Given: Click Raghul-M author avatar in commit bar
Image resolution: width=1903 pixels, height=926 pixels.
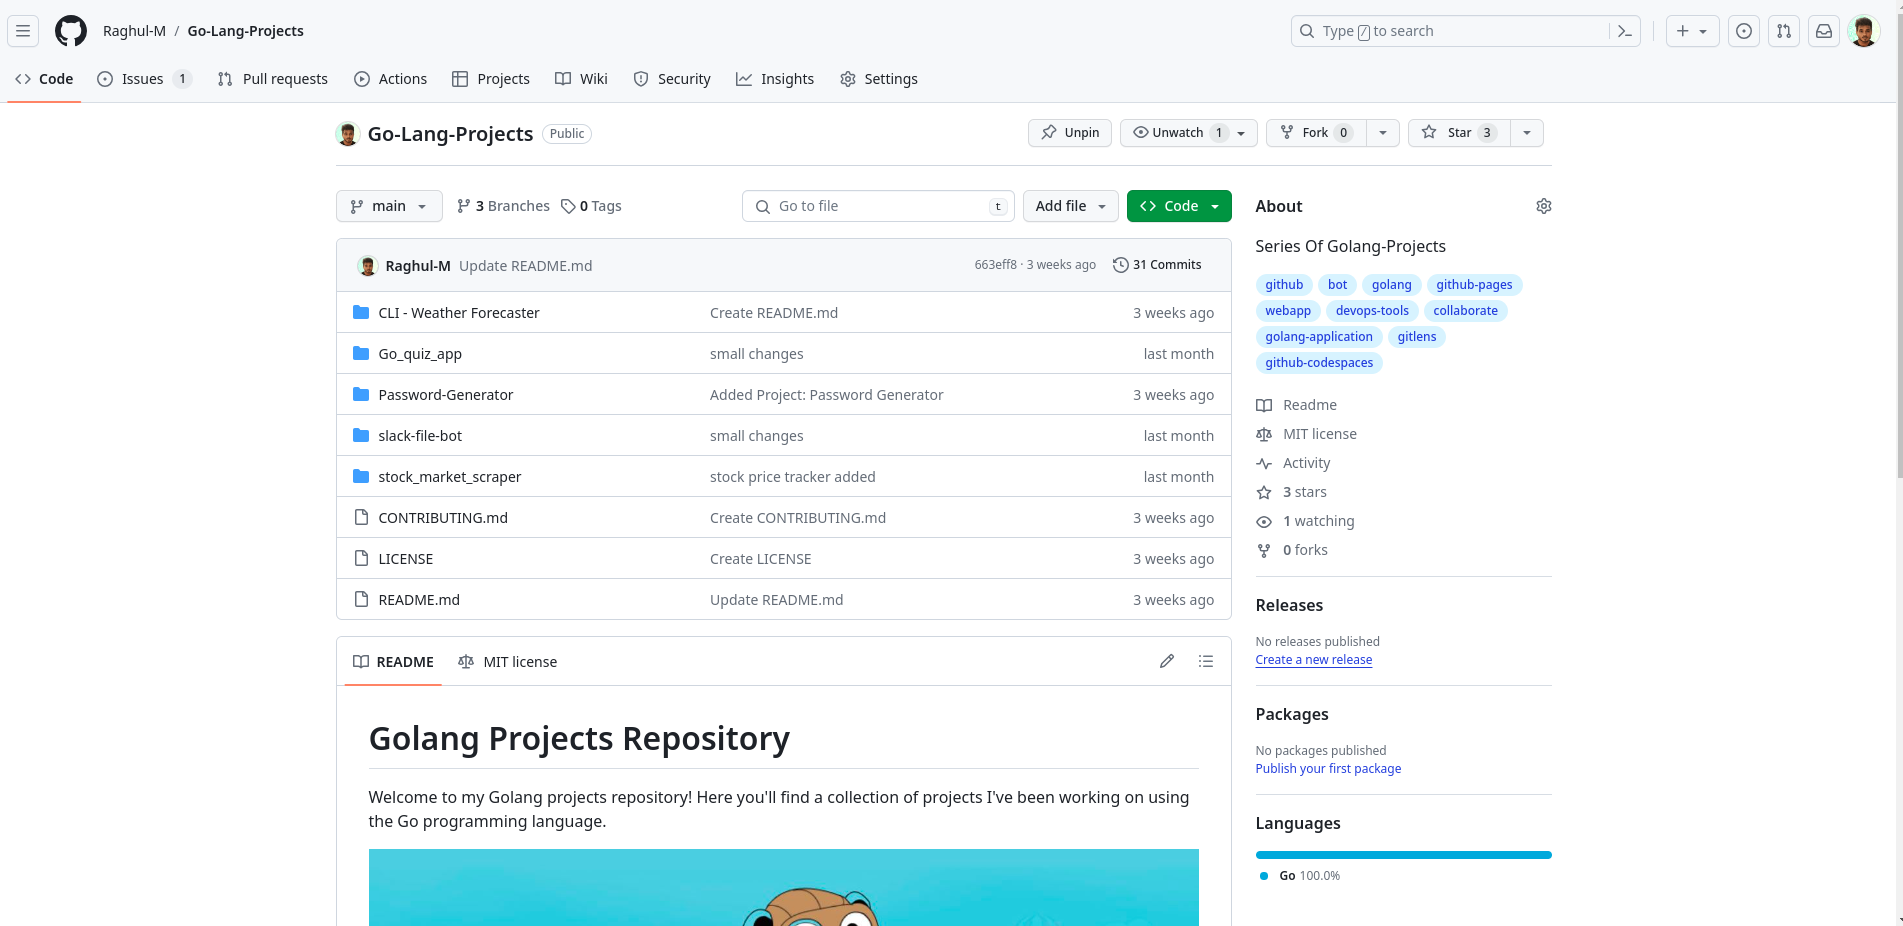Looking at the screenshot, I should tap(368, 265).
